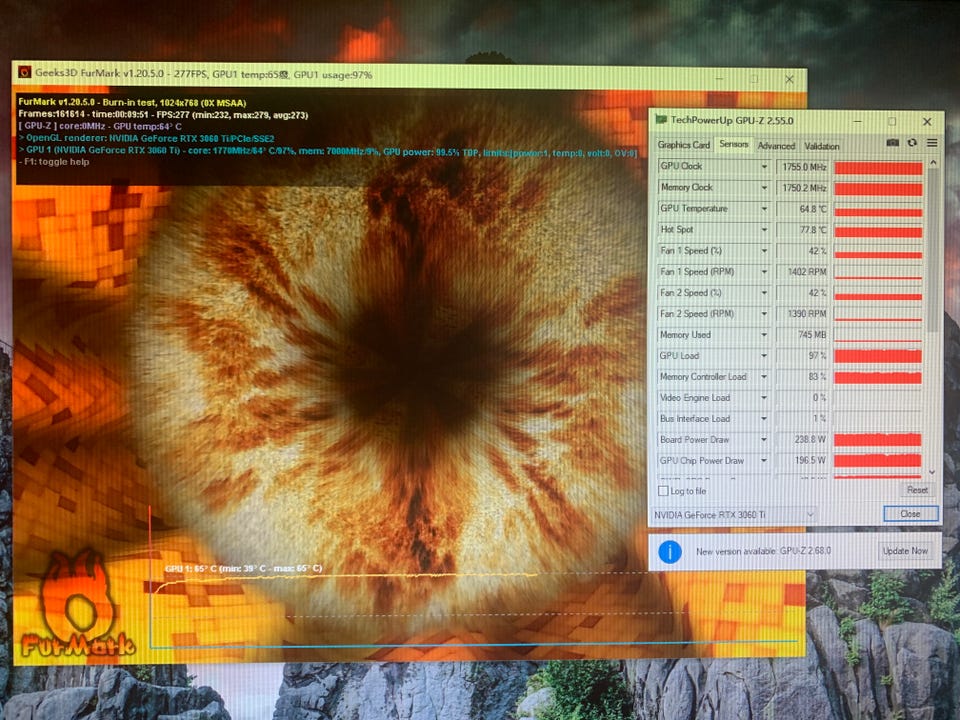Click the 196.5 W GPU Chip Power value

[x=803, y=460]
